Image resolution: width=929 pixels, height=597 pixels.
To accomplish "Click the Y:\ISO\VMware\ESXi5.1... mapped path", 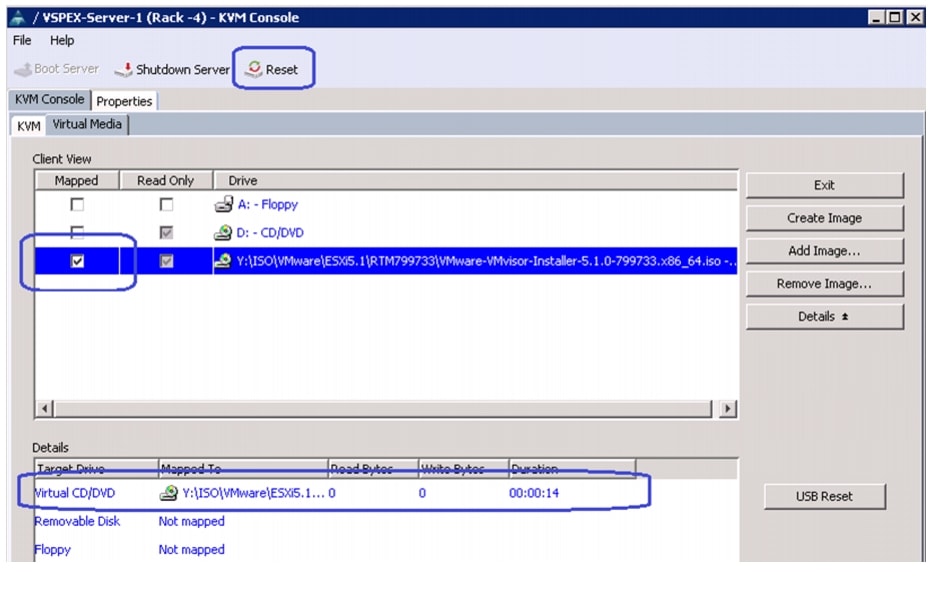I will point(254,493).
